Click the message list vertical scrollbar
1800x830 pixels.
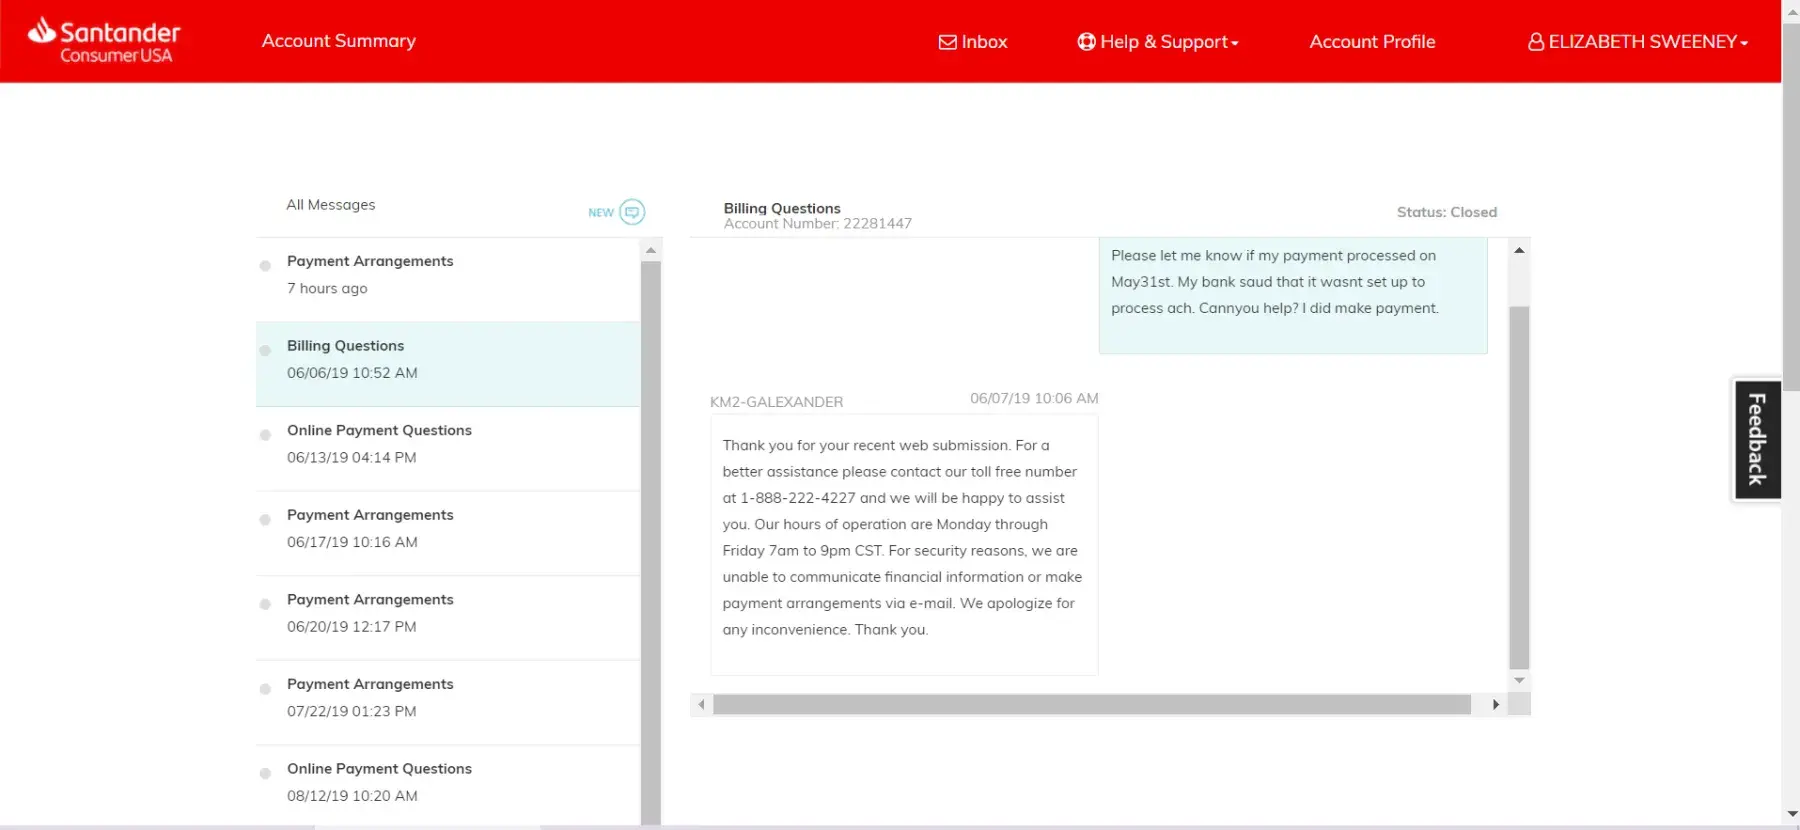tap(651, 540)
